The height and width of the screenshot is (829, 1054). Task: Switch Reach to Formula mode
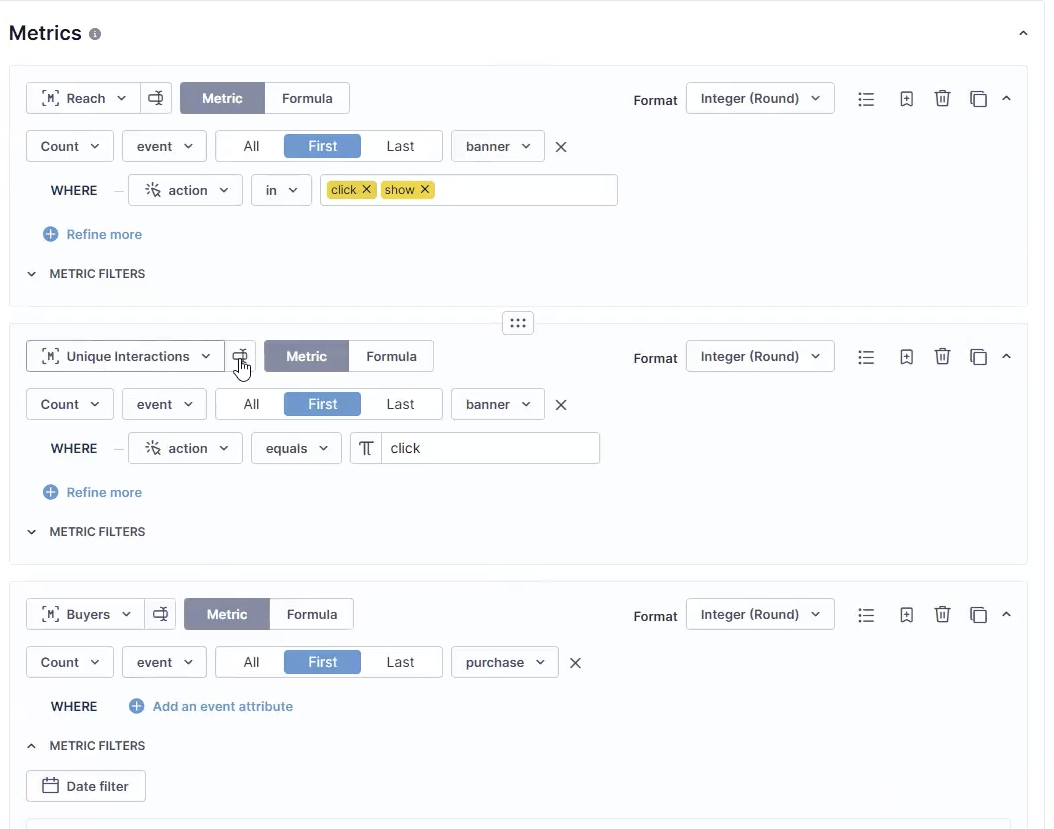[x=307, y=98]
